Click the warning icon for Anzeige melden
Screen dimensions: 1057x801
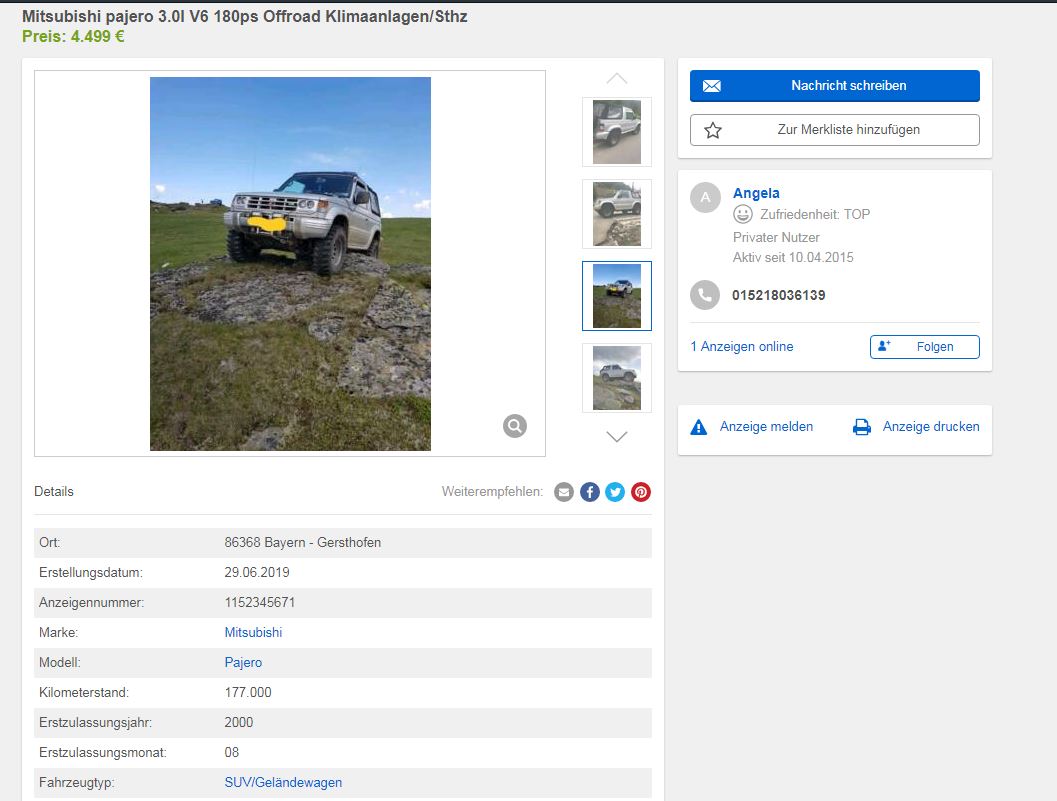(x=699, y=427)
